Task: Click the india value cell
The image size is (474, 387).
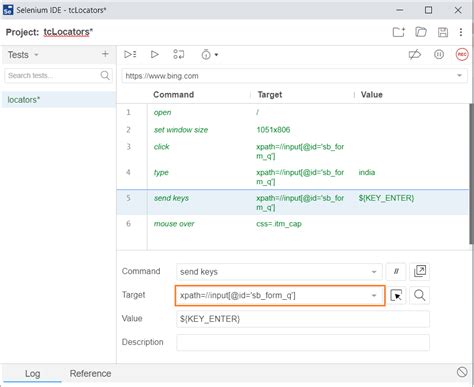Action: pos(367,172)
